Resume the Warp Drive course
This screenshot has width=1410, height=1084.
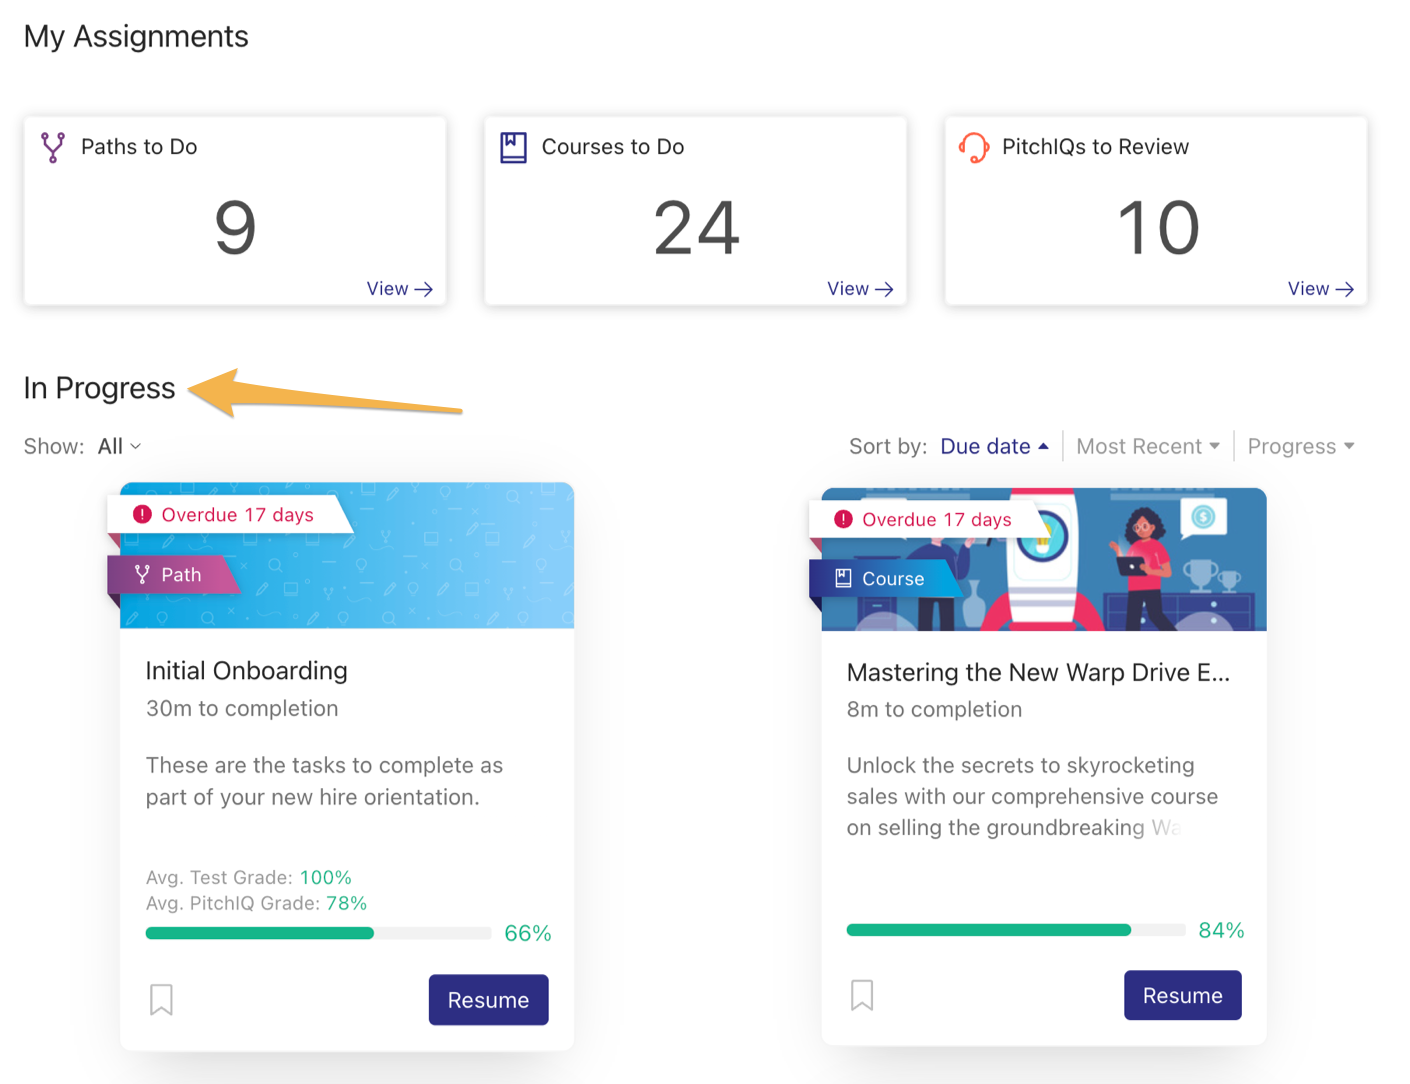(x=1183, y=996)
